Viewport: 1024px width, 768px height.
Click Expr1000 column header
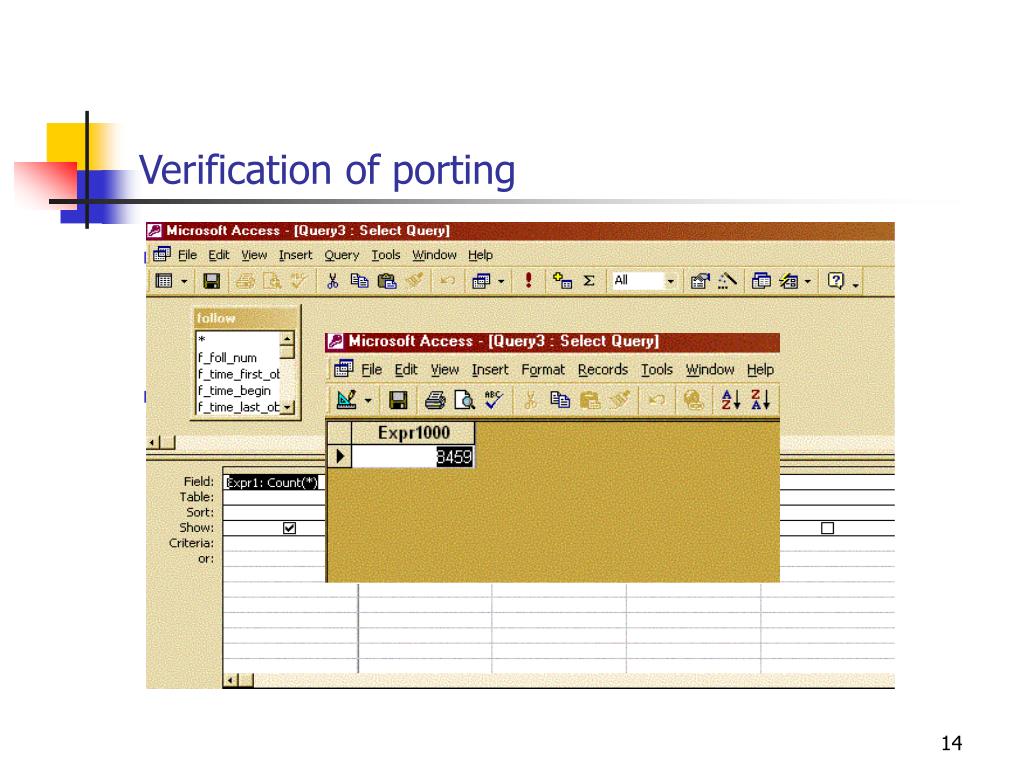click(413, 432)
